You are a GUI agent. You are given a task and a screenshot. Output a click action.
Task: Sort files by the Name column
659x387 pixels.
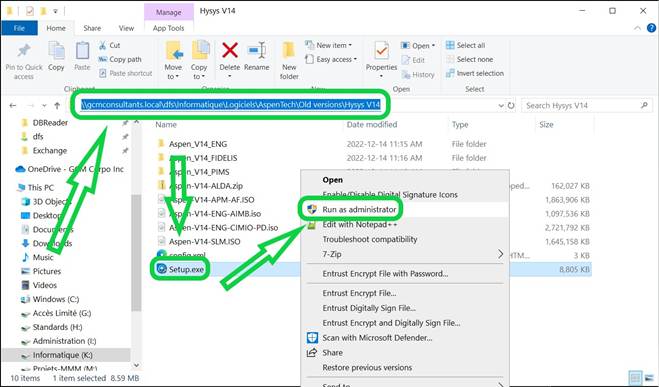click(x=166, y=124)
